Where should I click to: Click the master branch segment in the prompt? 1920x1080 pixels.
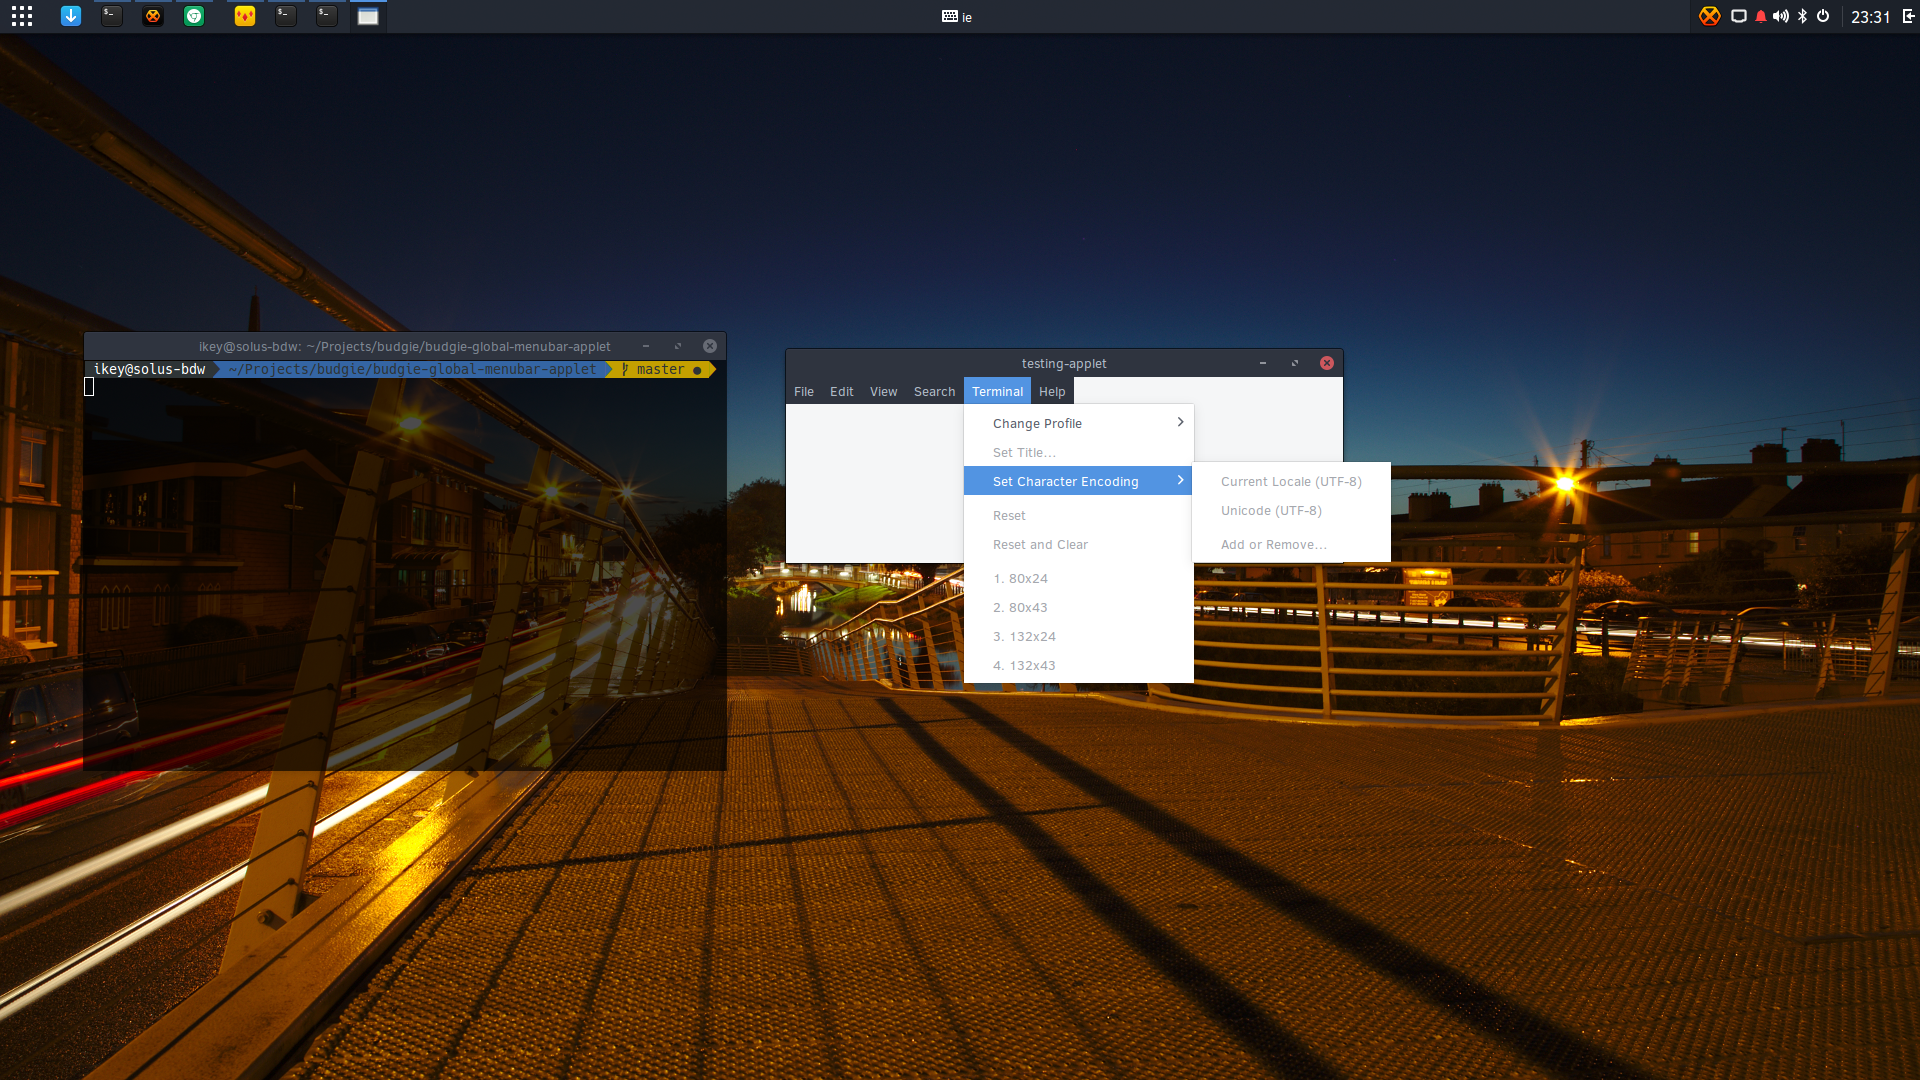(x=662, y=369)
